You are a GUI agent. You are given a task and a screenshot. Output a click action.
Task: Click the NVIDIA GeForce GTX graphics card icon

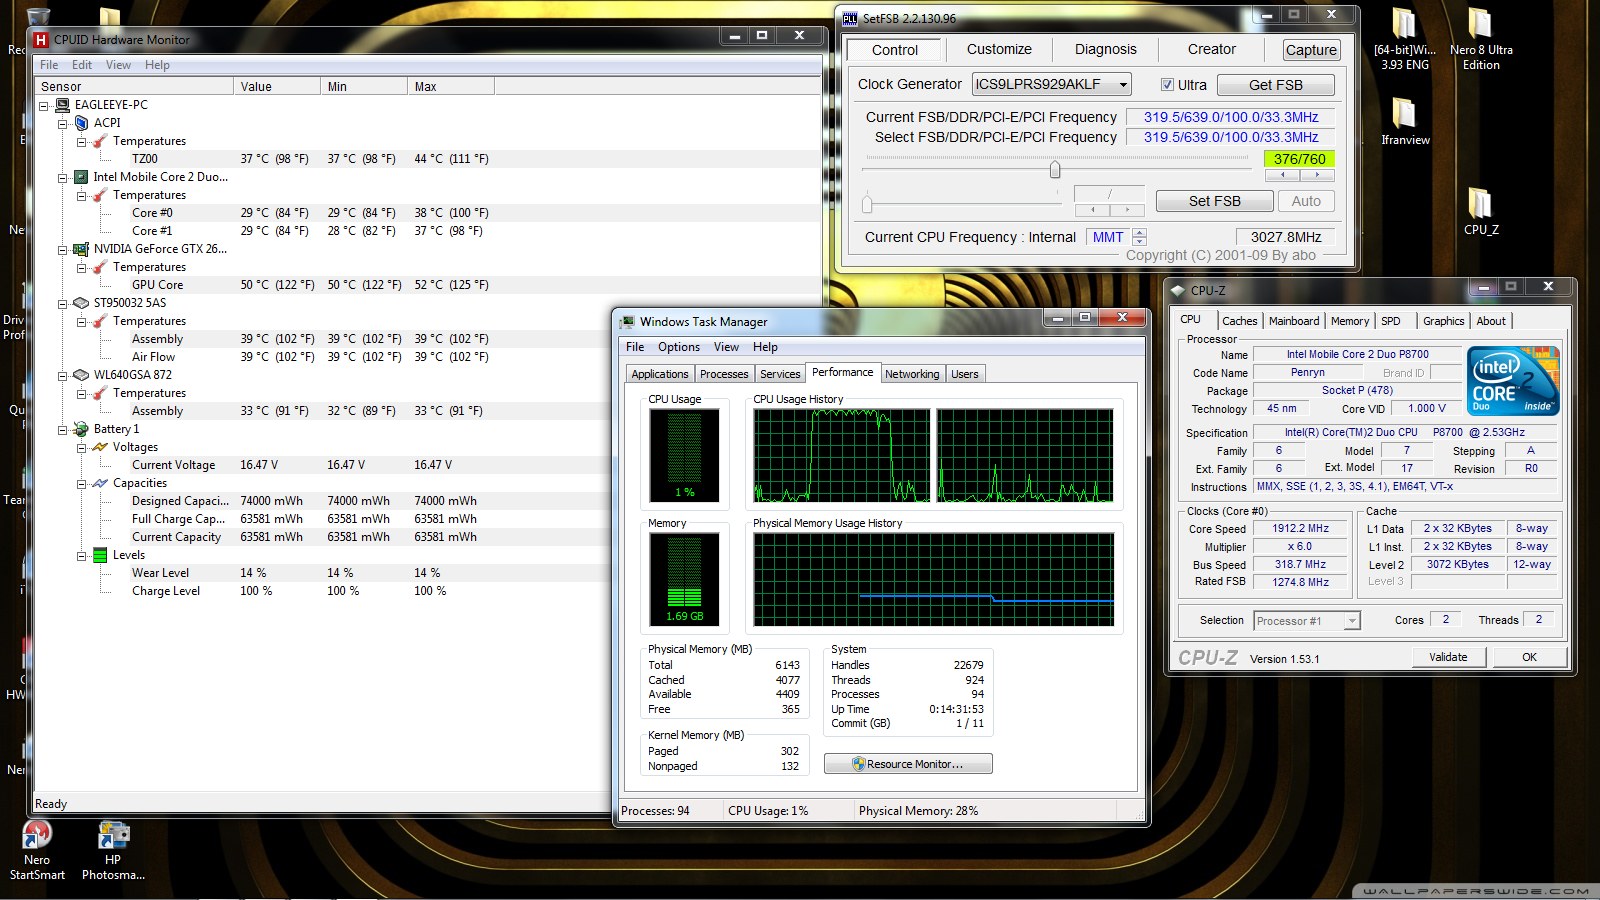(x=81, y=249)
